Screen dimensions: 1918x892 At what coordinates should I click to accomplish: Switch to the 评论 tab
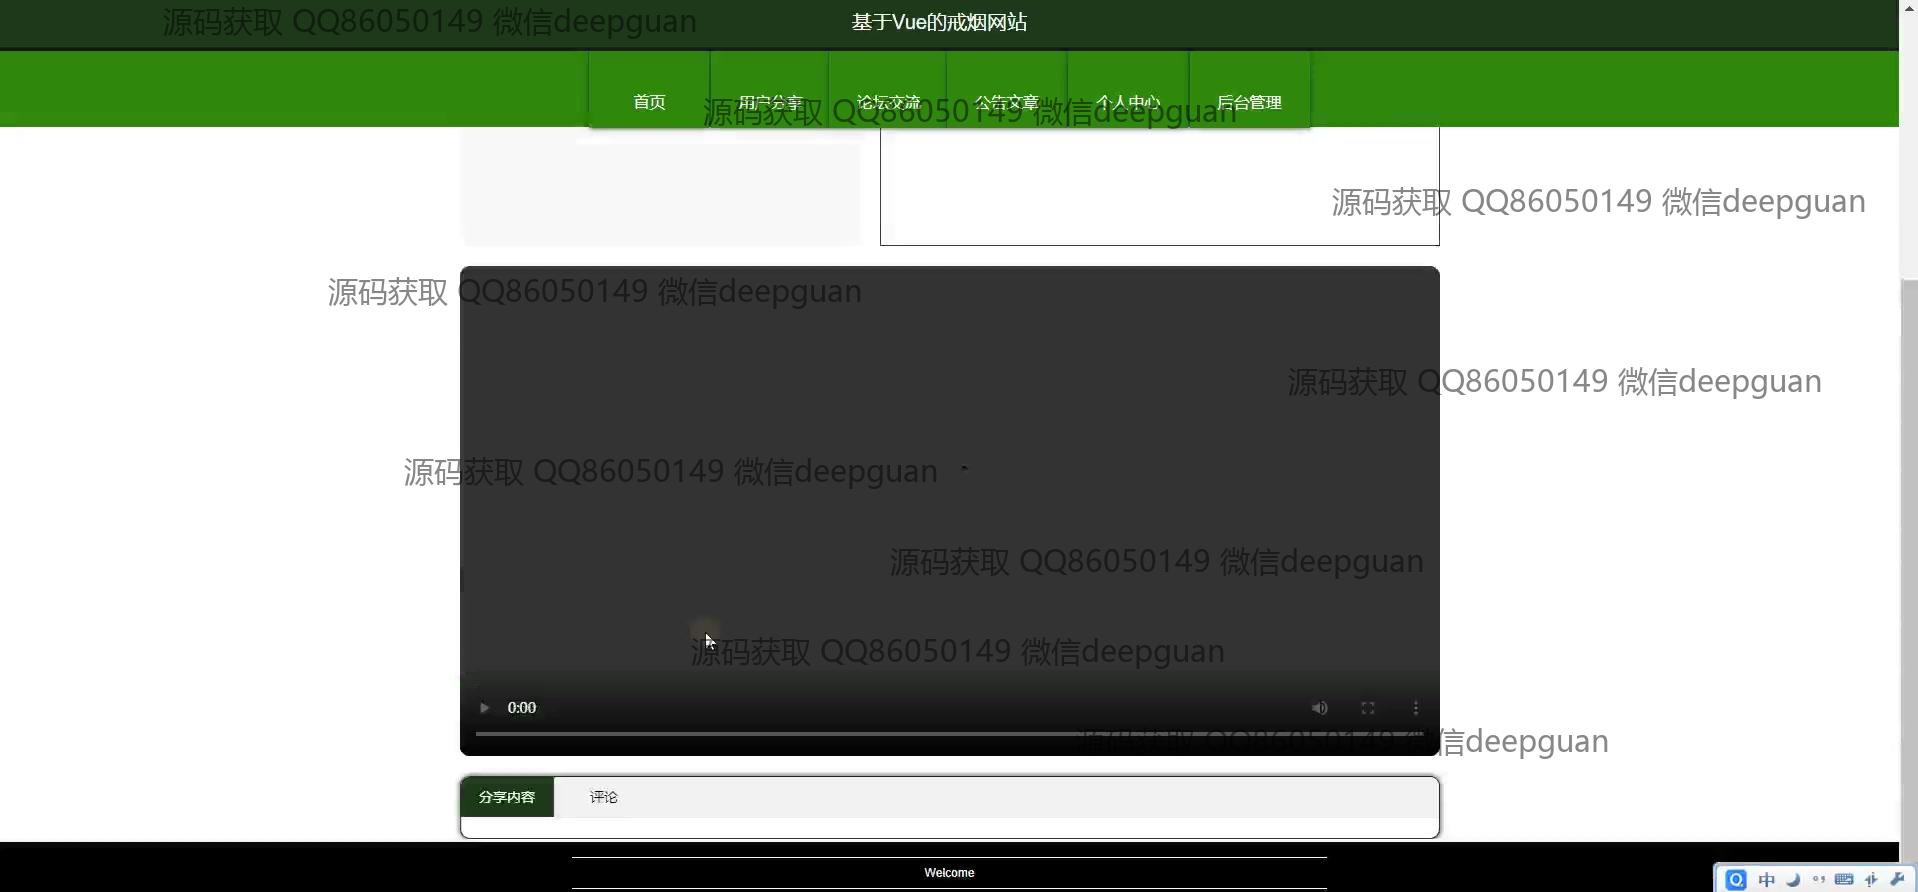pyautogui.click(x=604, y=797)
